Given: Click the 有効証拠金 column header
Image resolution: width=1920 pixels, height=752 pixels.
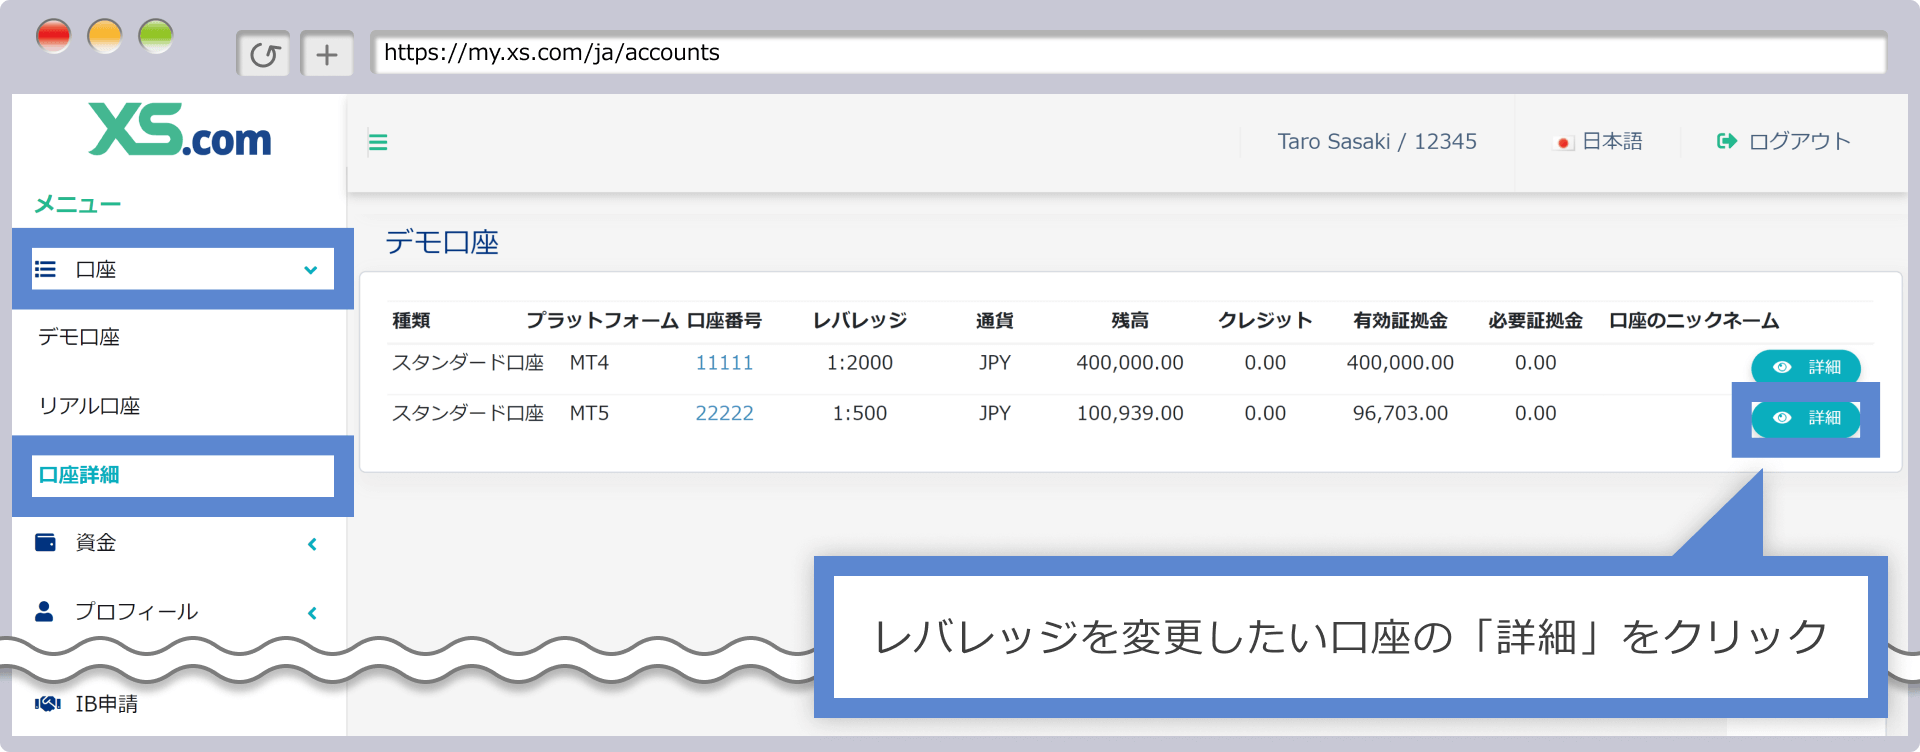Looking at the screenshot, I should pyautogui.click(x=1400, y=320).
